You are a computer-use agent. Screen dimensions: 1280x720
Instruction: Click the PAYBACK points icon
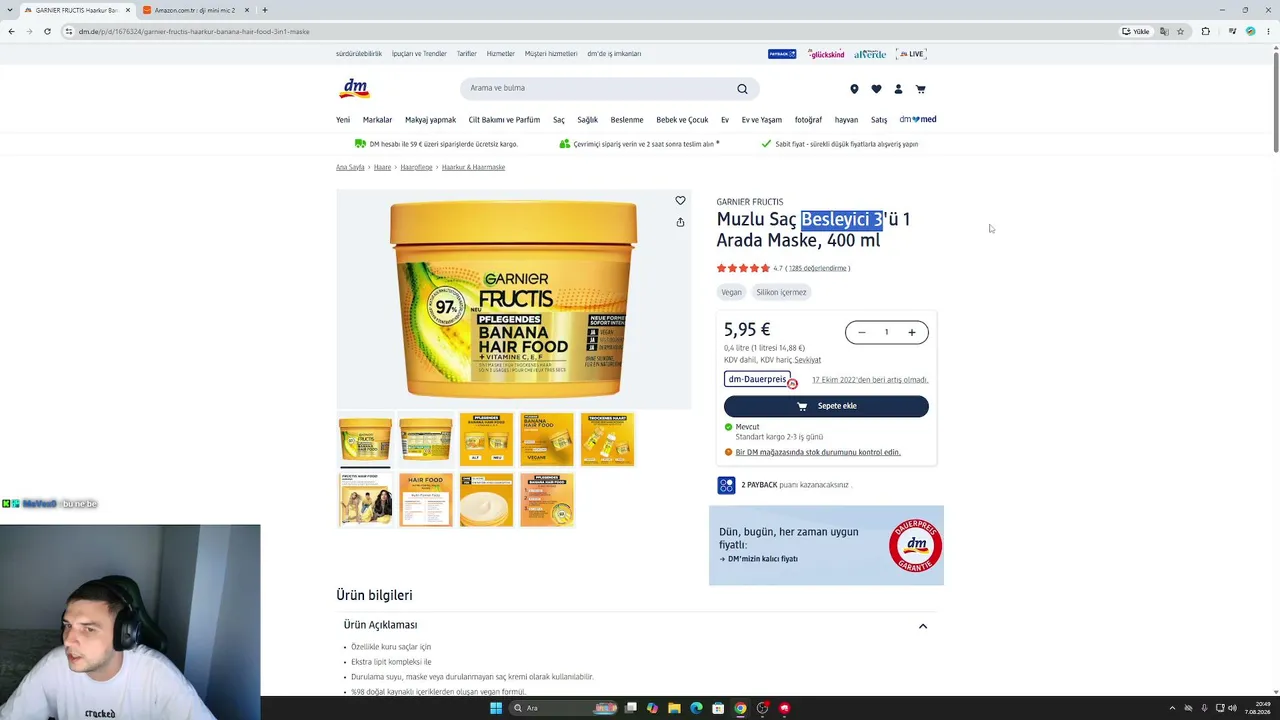[727, 485]
